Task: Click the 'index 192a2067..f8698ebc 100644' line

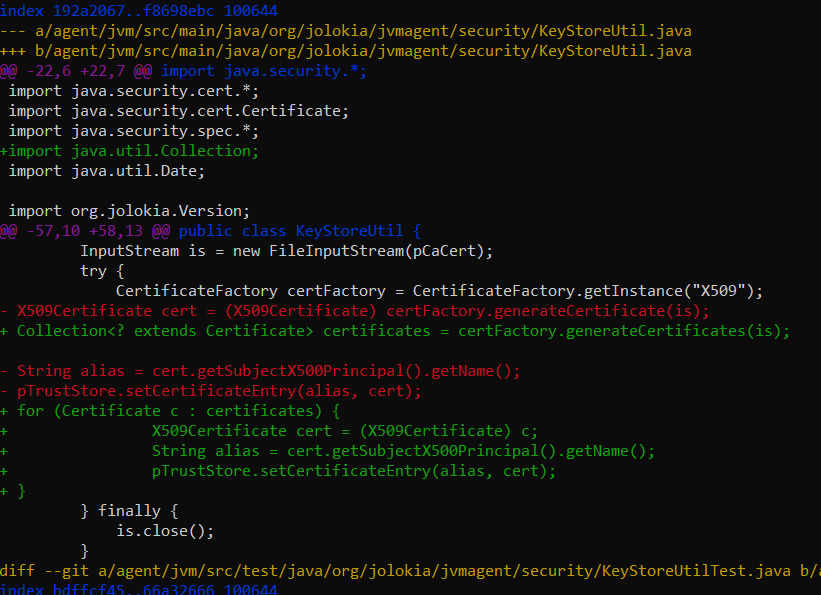Action: pyautogui.click(x=139, y=10)
